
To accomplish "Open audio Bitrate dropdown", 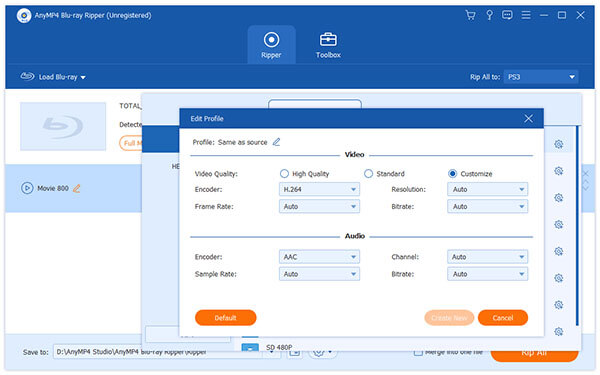I will point(488,274).
